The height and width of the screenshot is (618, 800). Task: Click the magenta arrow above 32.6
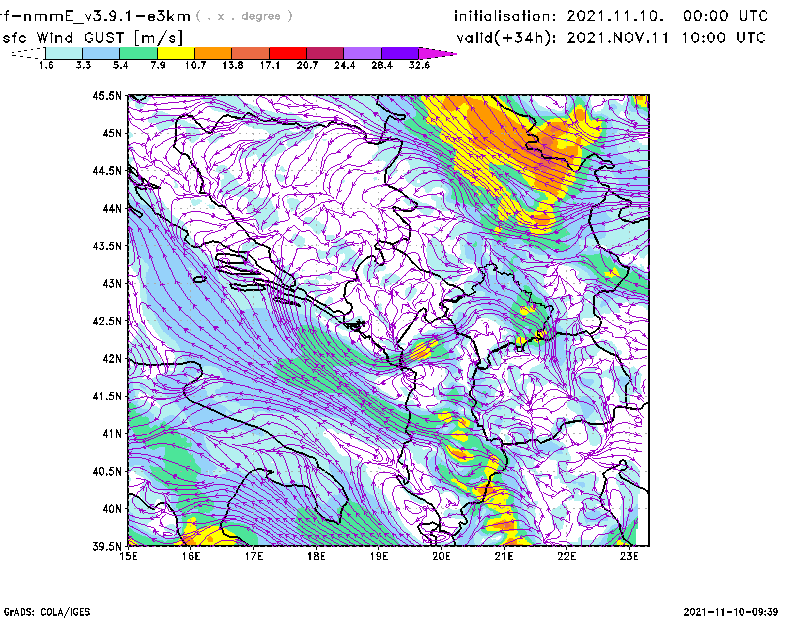437,53
